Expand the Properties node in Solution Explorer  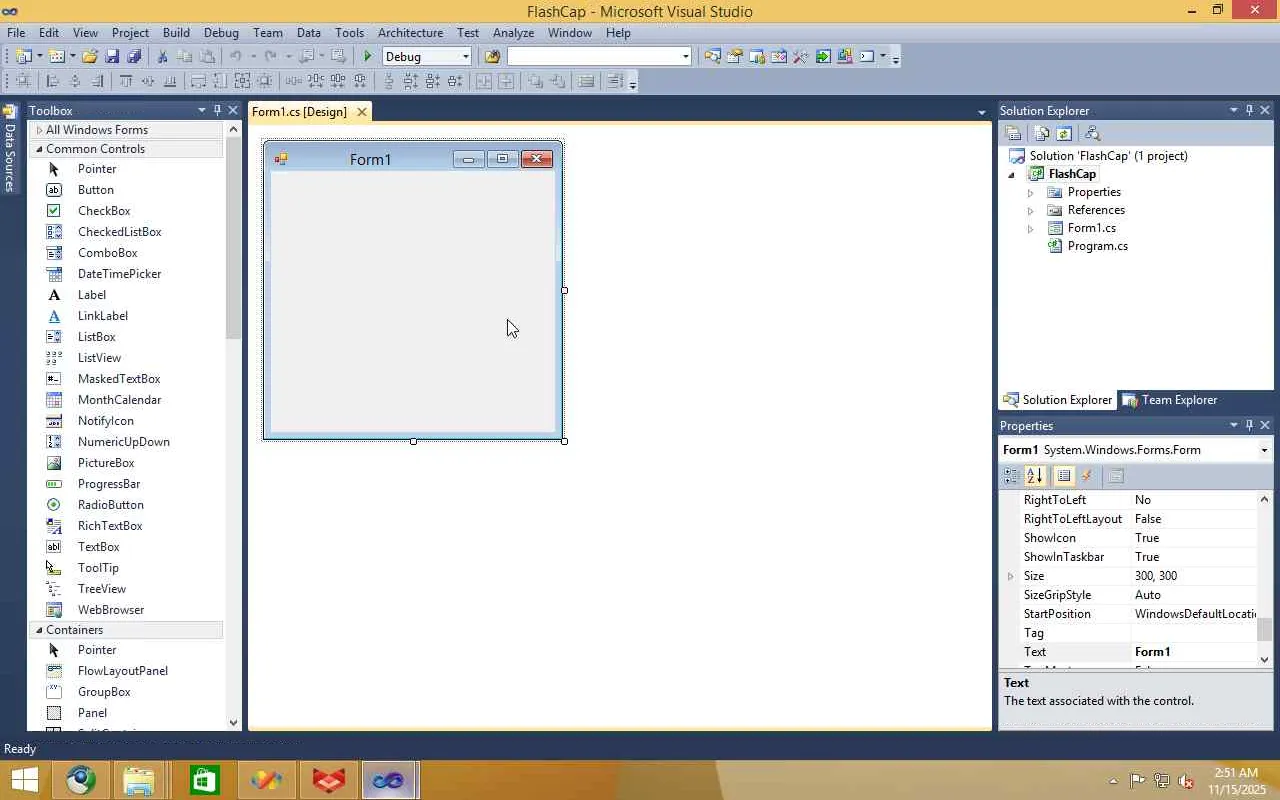[1030, 192]
